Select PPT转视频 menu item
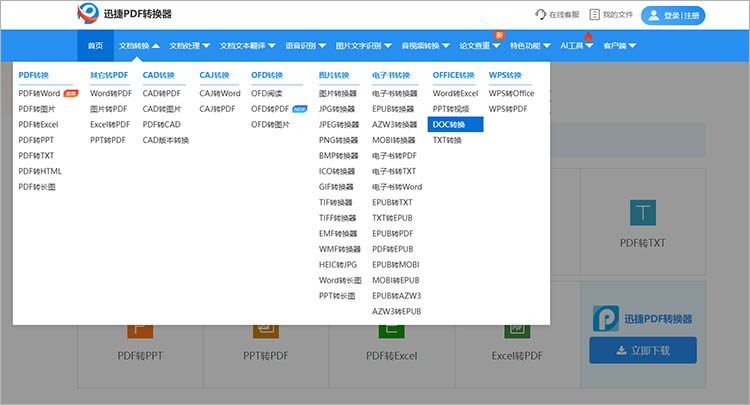 click(451, 109)
